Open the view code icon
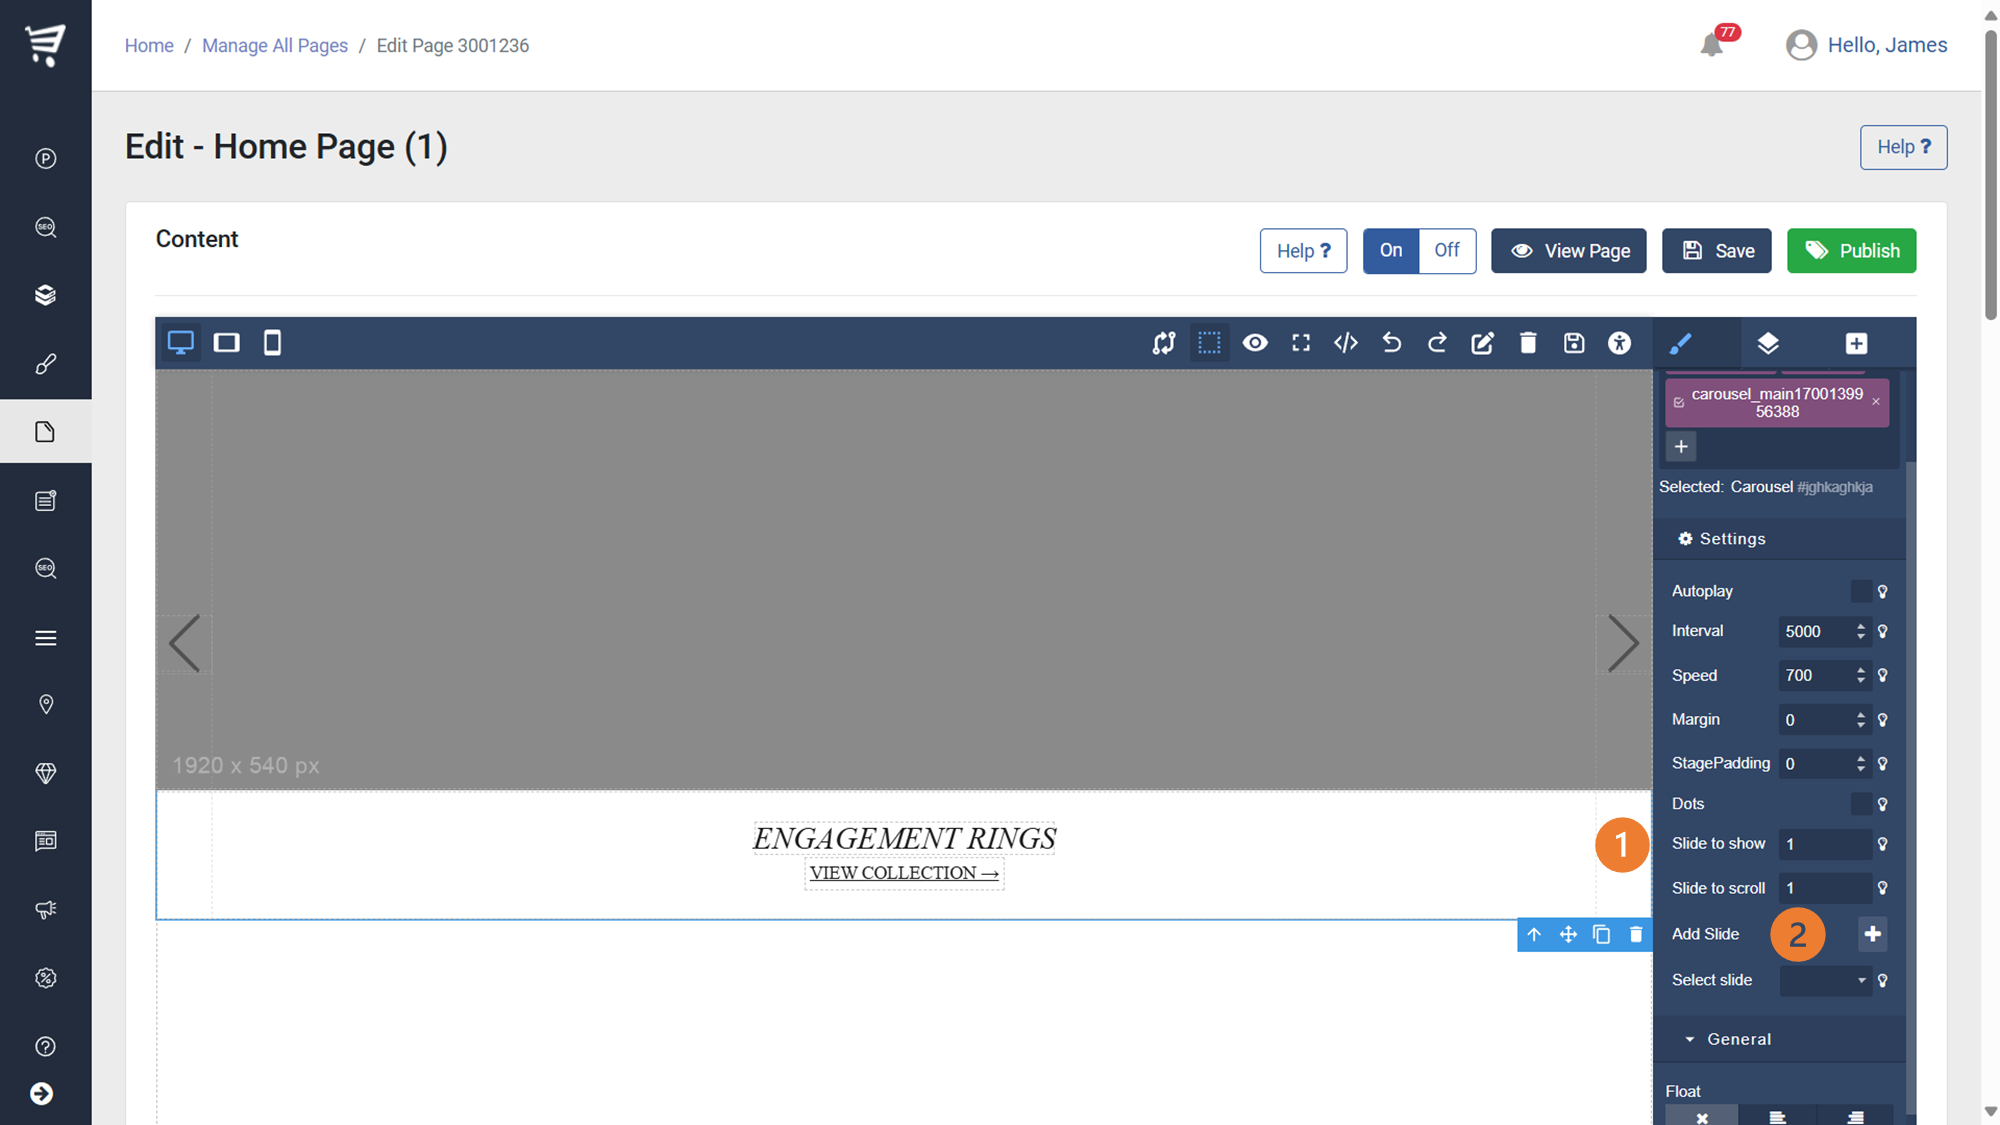The image size is (2000, 1125). click(1346, 343)
